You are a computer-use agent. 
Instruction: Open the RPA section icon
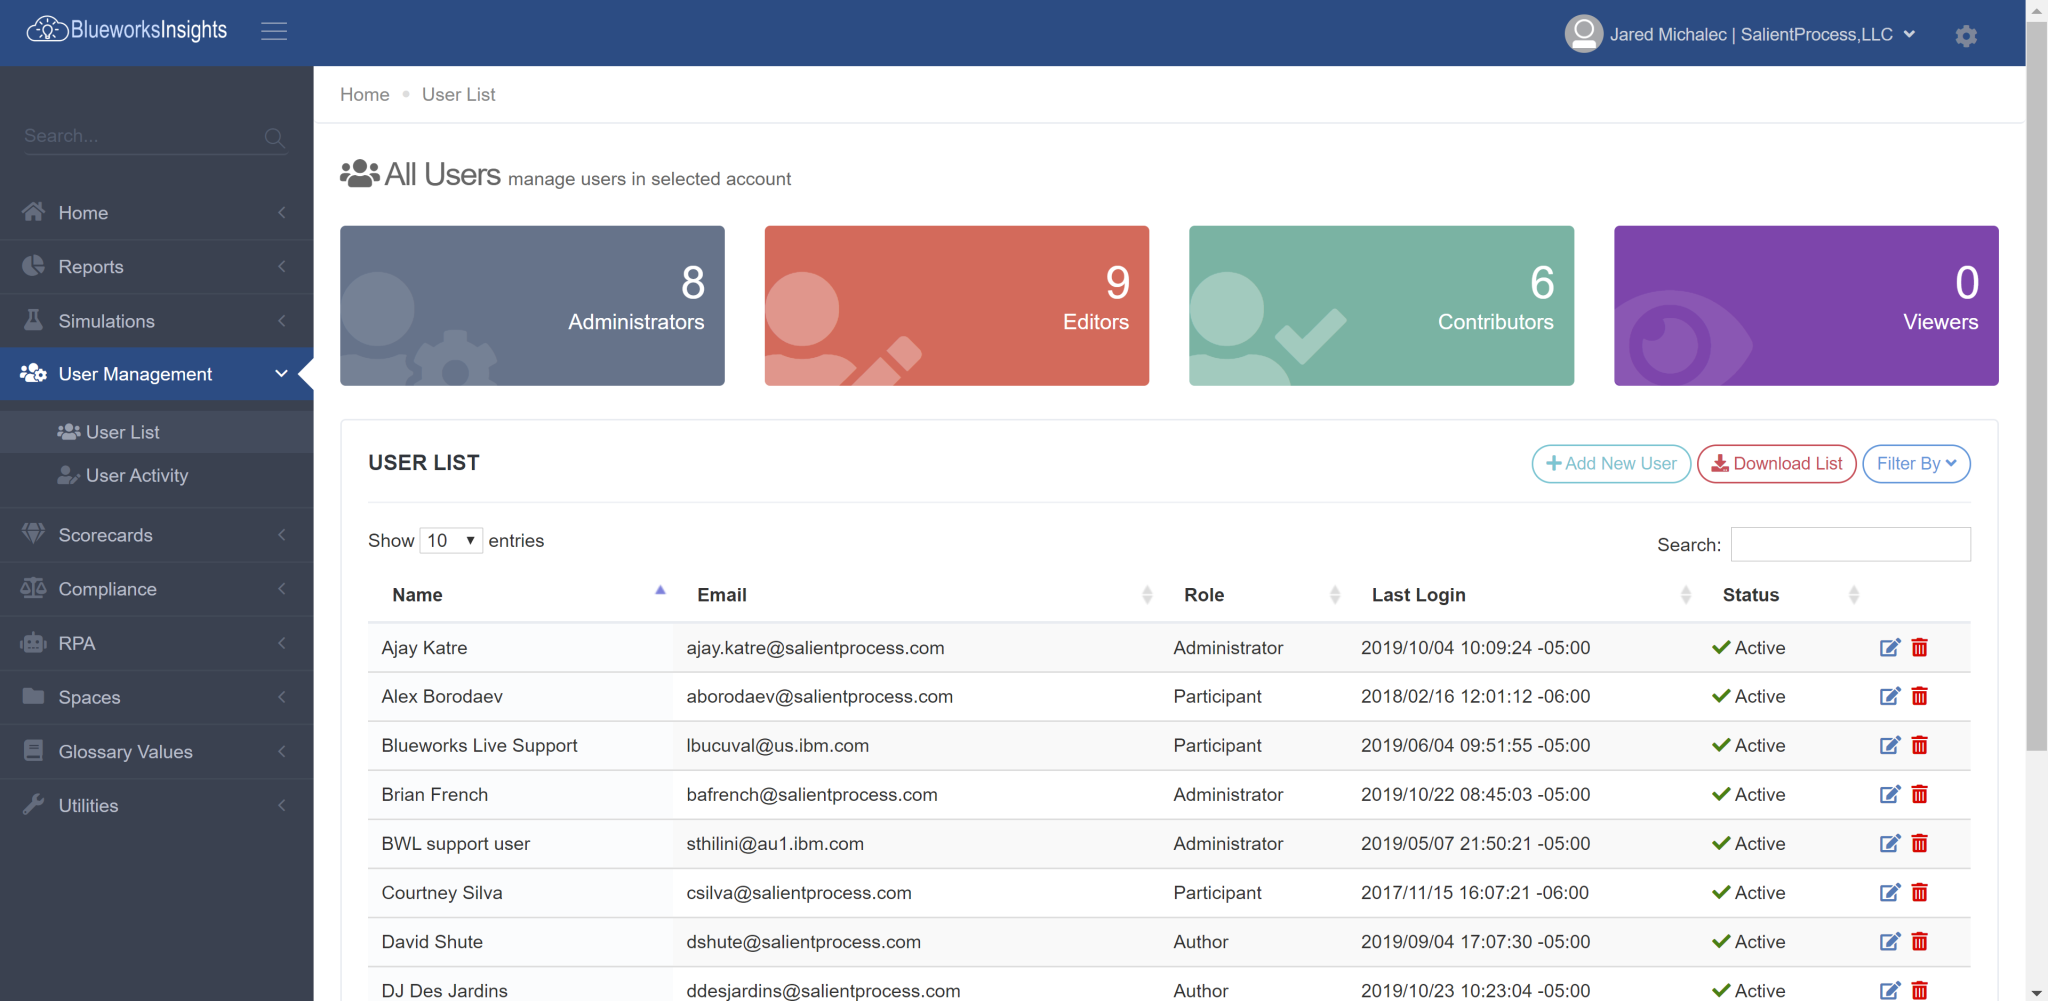[x=32, y=643]
